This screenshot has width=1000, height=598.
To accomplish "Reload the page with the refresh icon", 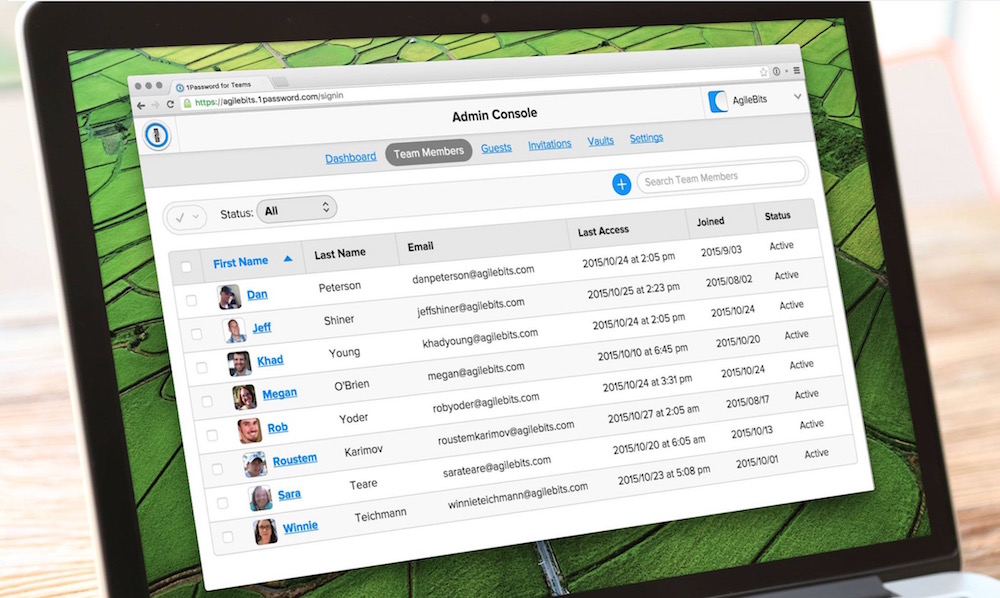I will point(170,104).
